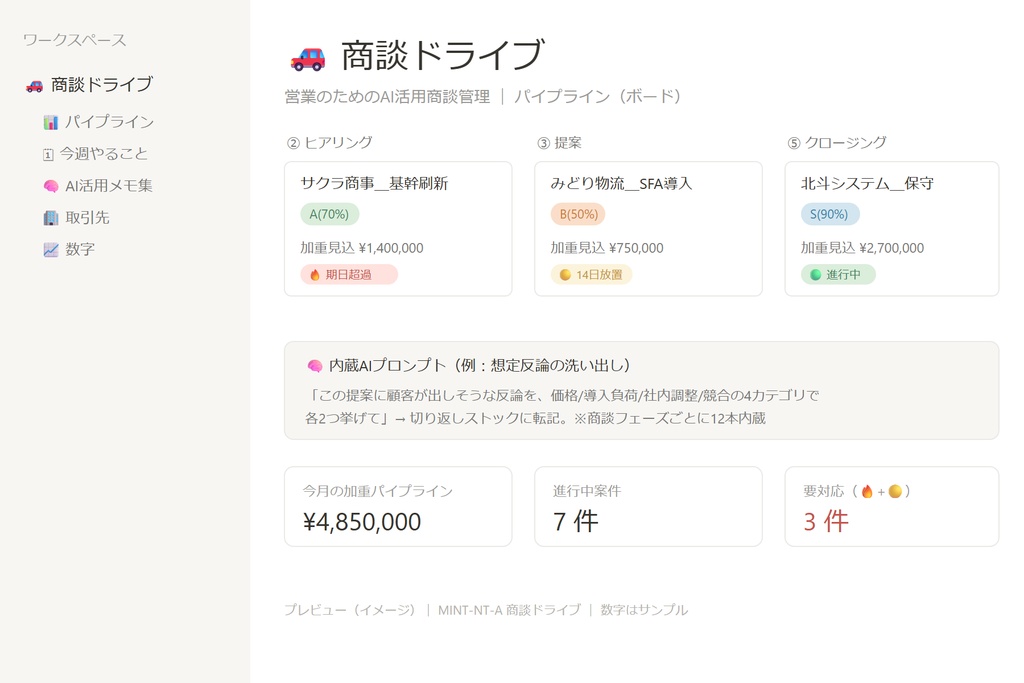
Task: Click 加重見込 ¥750,000 value
Action: 607,248
